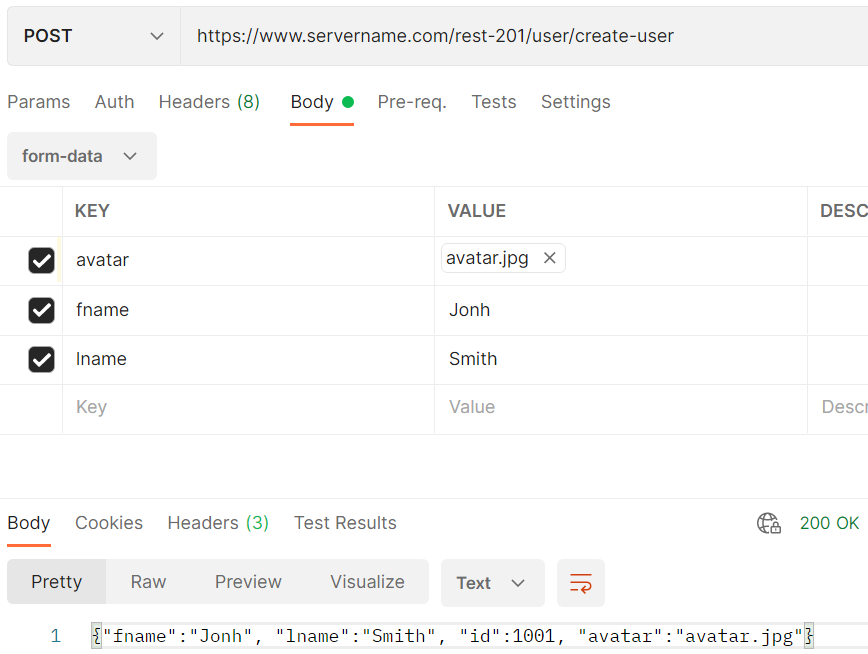This screenshot has width=868, height=654.
Task: Click the lname key cell
Action: 249,360
